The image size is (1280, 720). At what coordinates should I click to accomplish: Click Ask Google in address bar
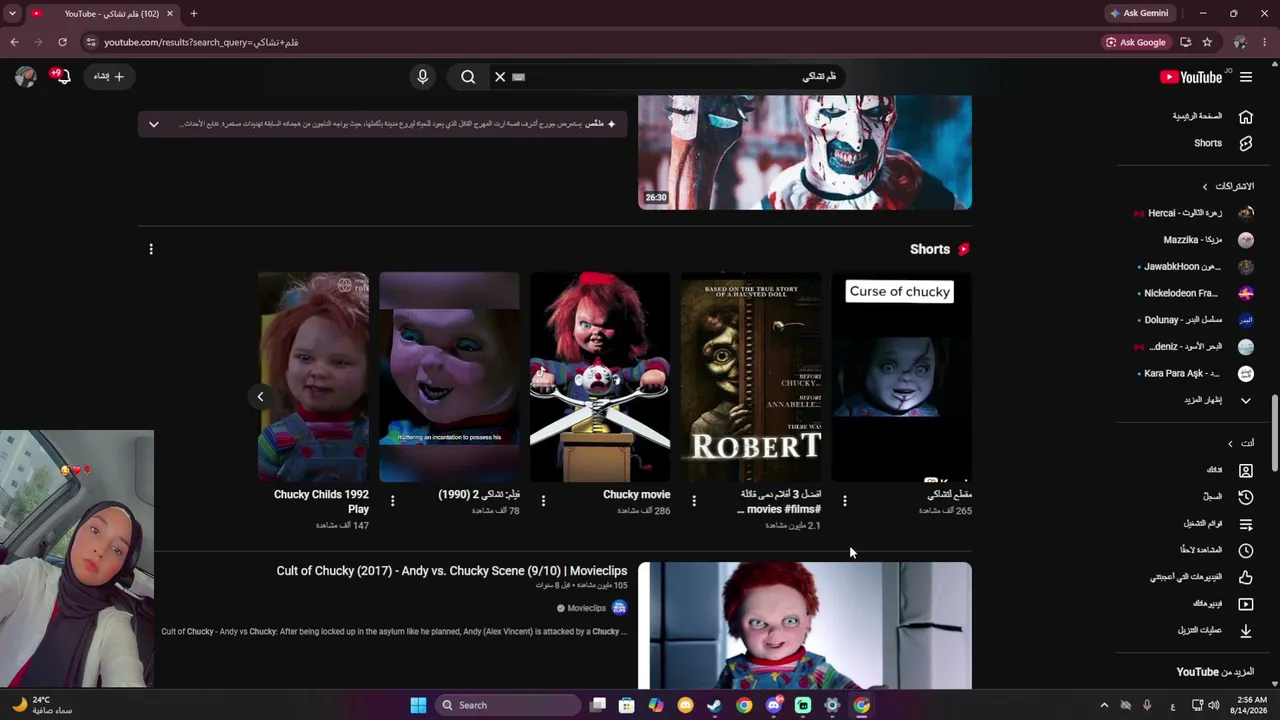pyautogui.click(x=1135, y=42)
